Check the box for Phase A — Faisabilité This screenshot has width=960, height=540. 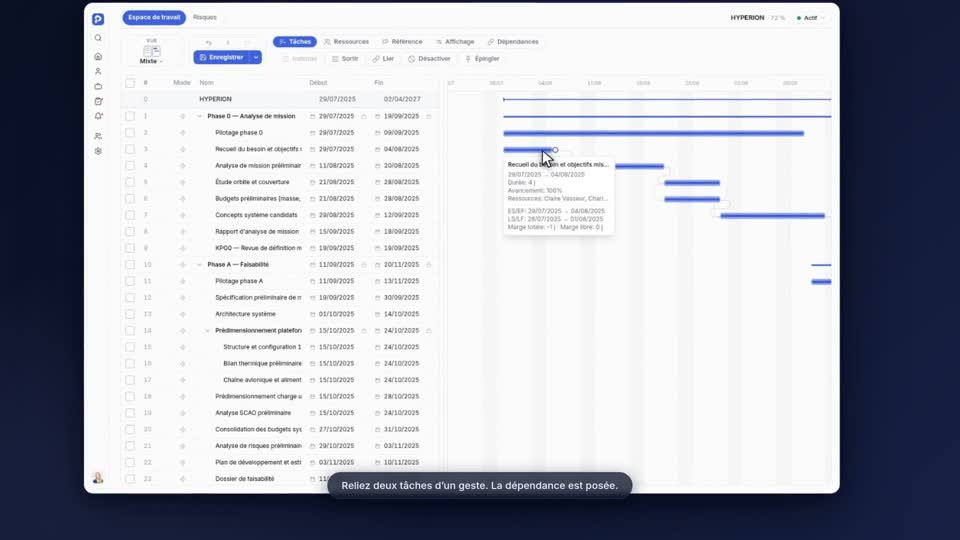click(x=130, y=264)
